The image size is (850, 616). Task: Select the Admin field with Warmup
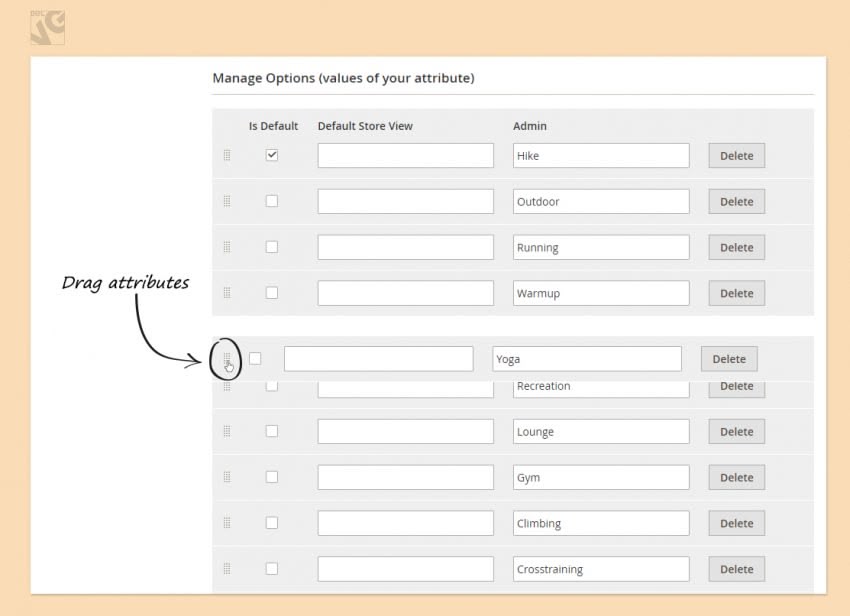(601, 293)
